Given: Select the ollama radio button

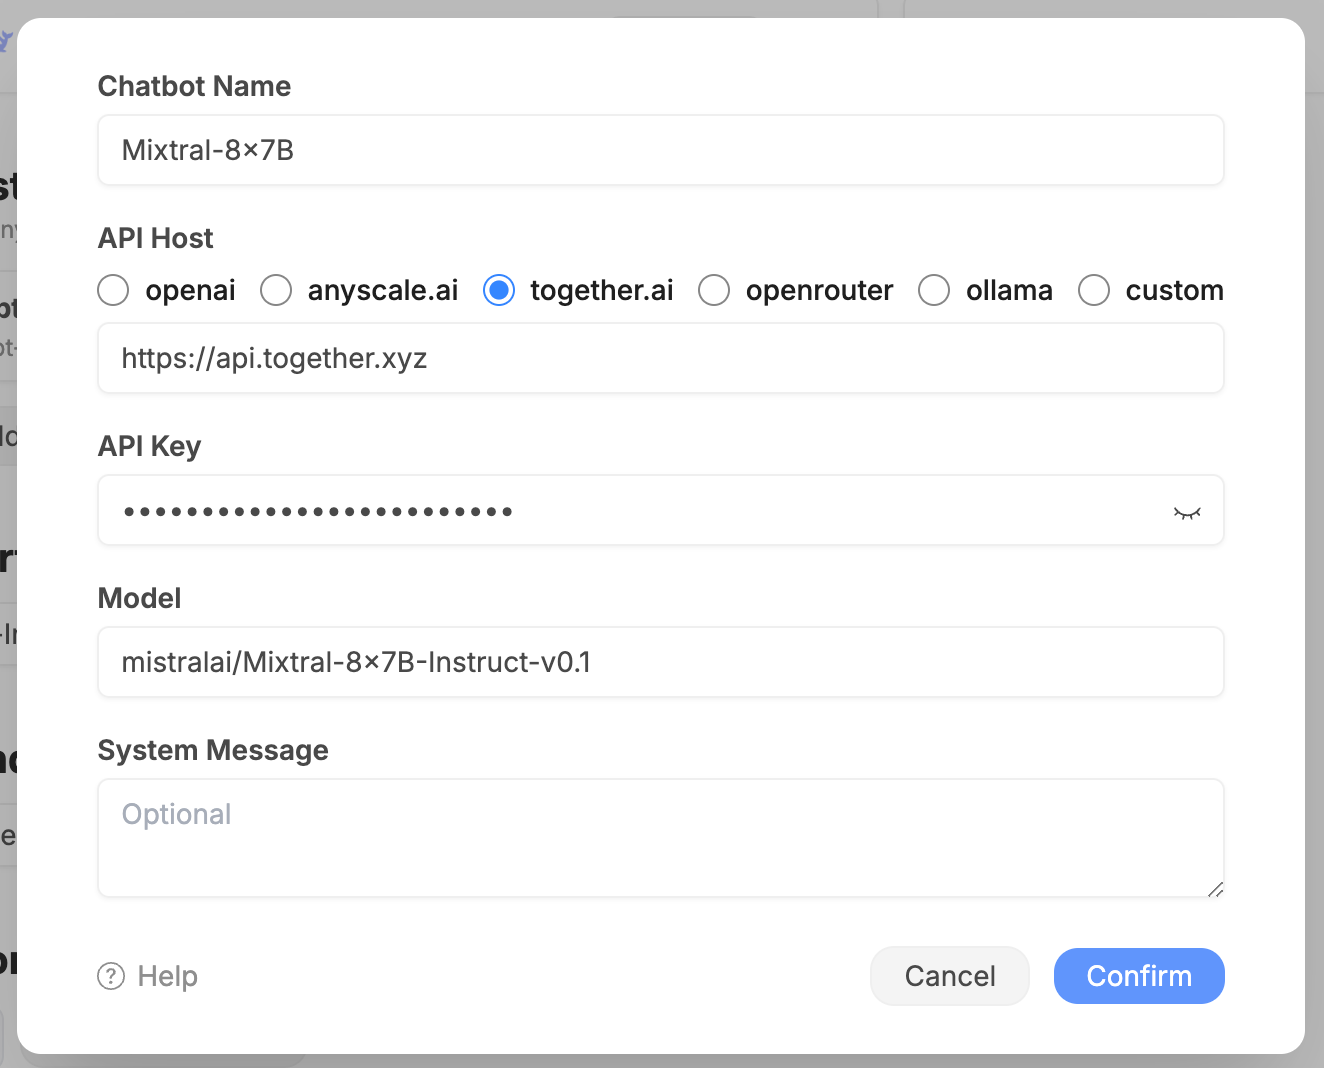Looking at the screenshot, I should coord(934,290).
